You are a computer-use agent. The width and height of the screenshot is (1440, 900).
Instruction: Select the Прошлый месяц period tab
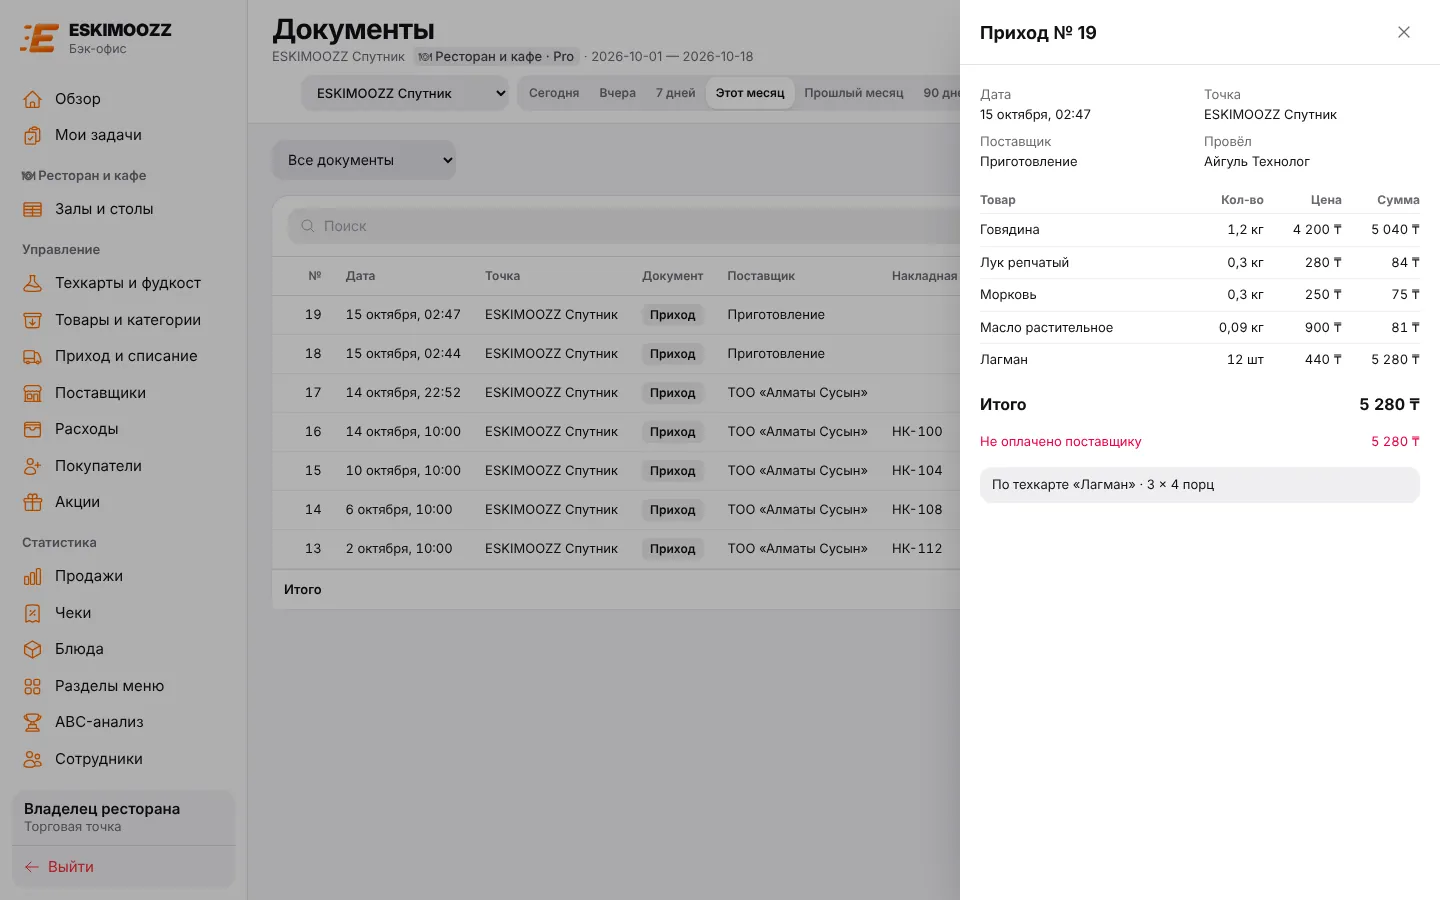coord(854,93)
